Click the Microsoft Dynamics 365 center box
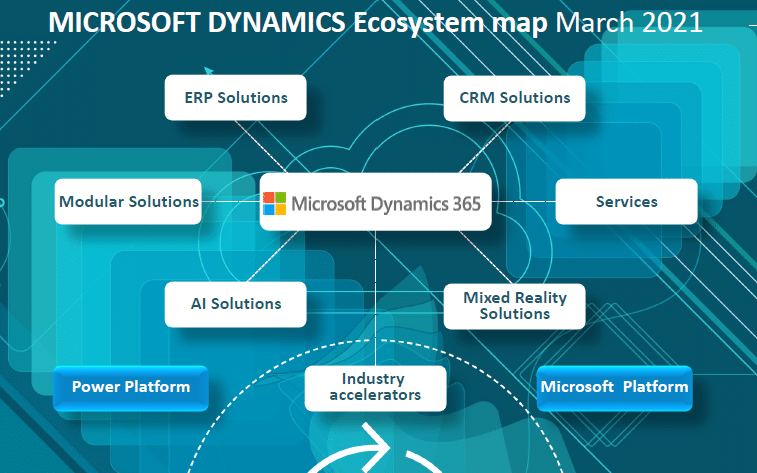Screen dimensions: 757x473 point(376,202)
